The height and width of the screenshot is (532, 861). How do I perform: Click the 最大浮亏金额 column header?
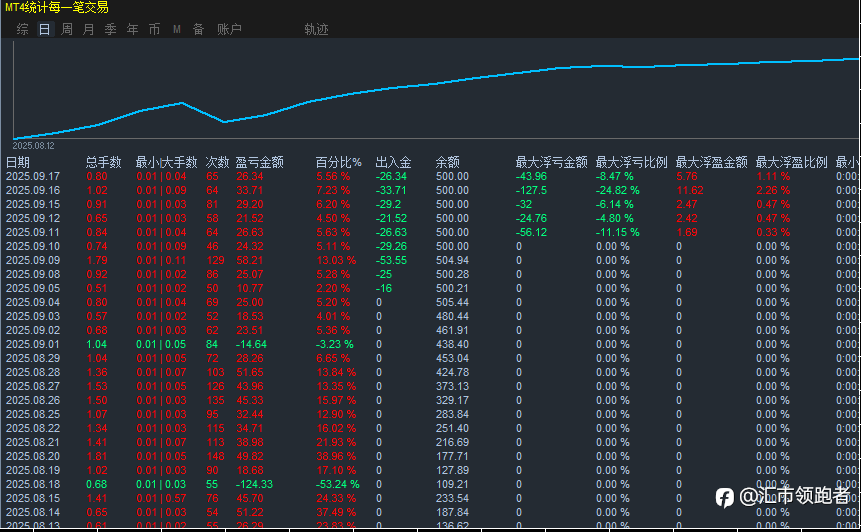pyautogui.click(x=551, y=162)
